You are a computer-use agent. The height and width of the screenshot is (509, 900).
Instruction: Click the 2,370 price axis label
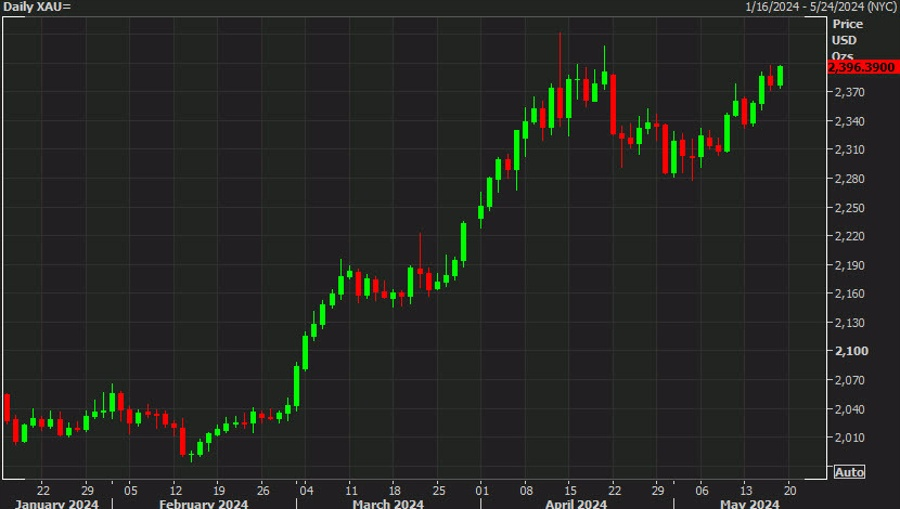[x=849, y=92]
